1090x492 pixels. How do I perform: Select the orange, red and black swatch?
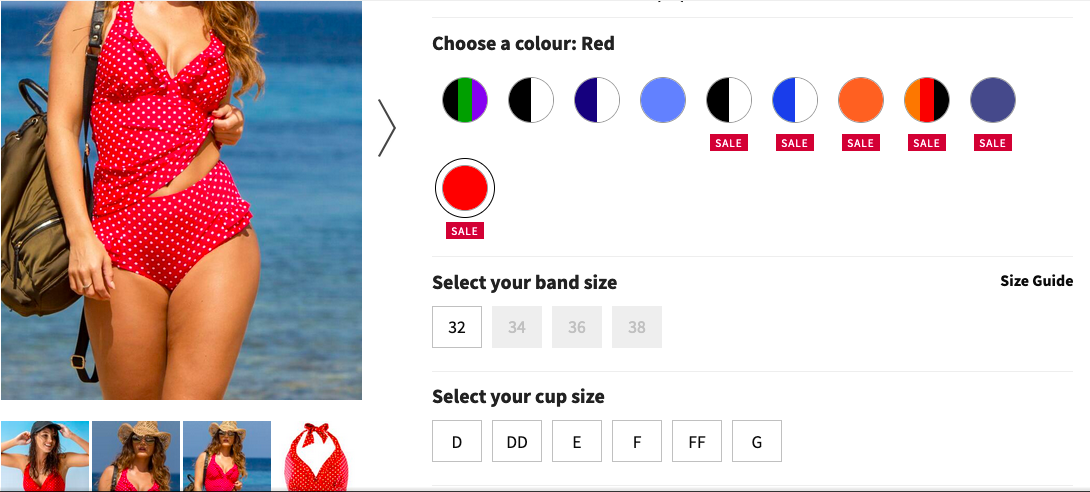click(x=927, y=100)
